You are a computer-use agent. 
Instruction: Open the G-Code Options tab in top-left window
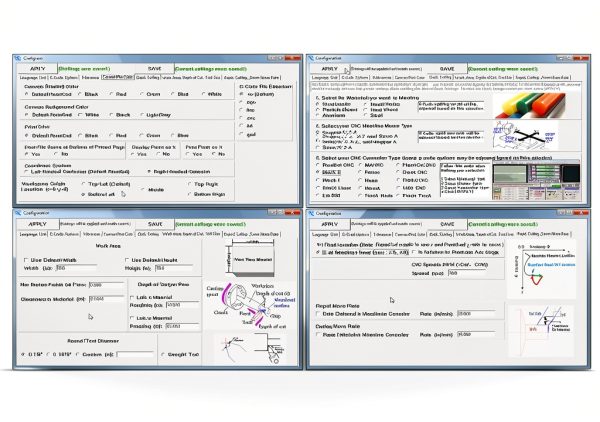(x=64, y=77)
